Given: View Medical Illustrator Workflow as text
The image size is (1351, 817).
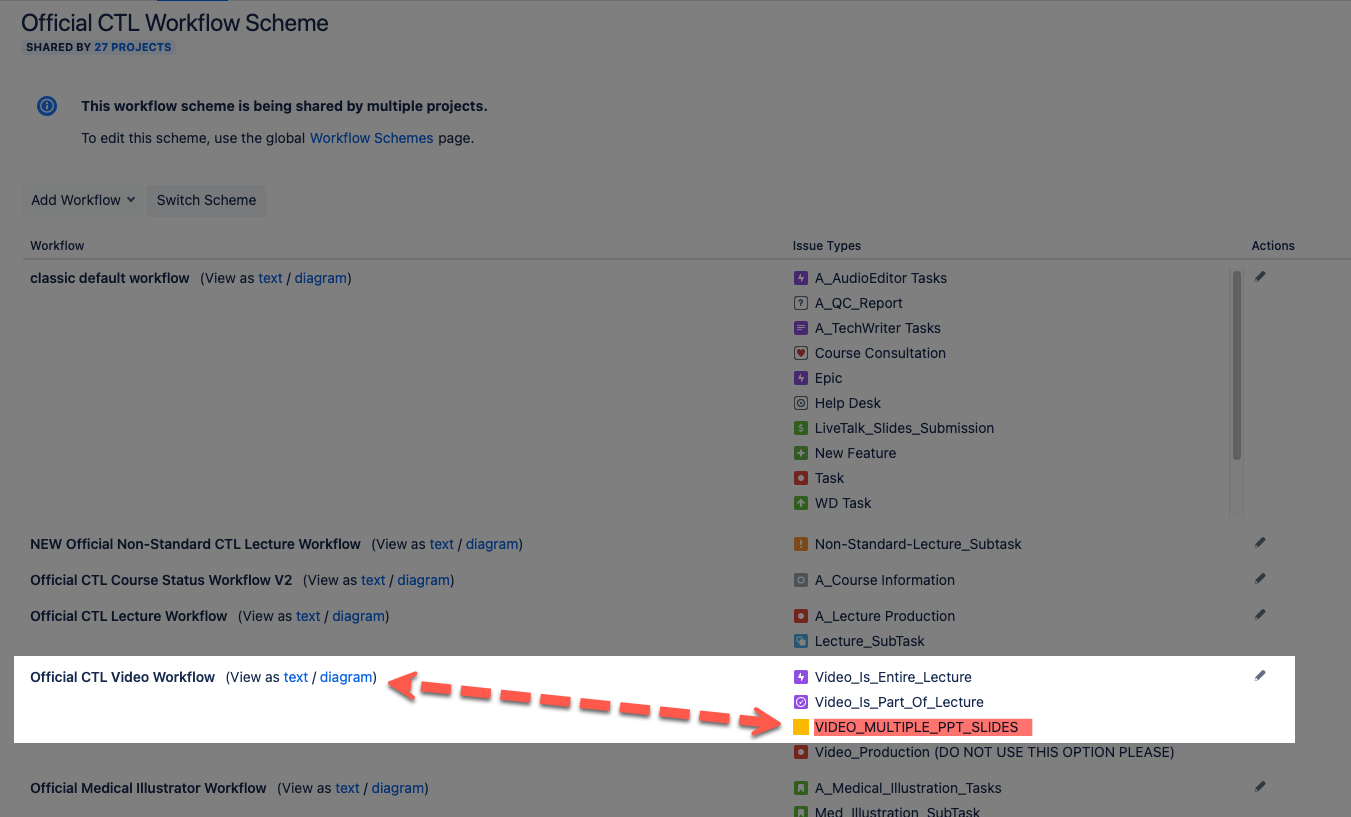Looking at the screenshot, I should click(347, 788).
